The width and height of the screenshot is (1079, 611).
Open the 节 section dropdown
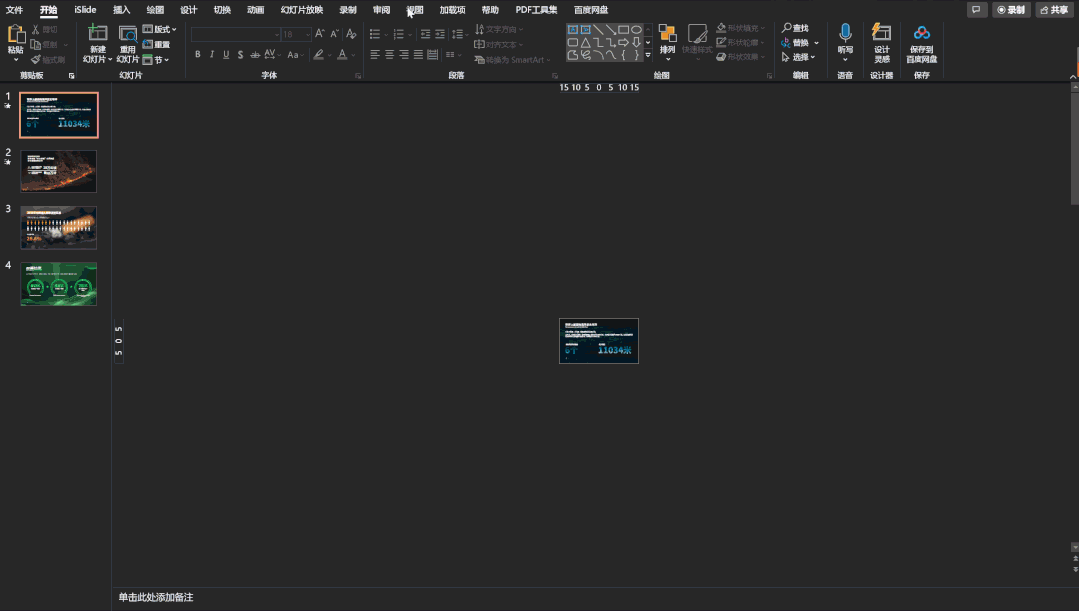click(156, 60)
